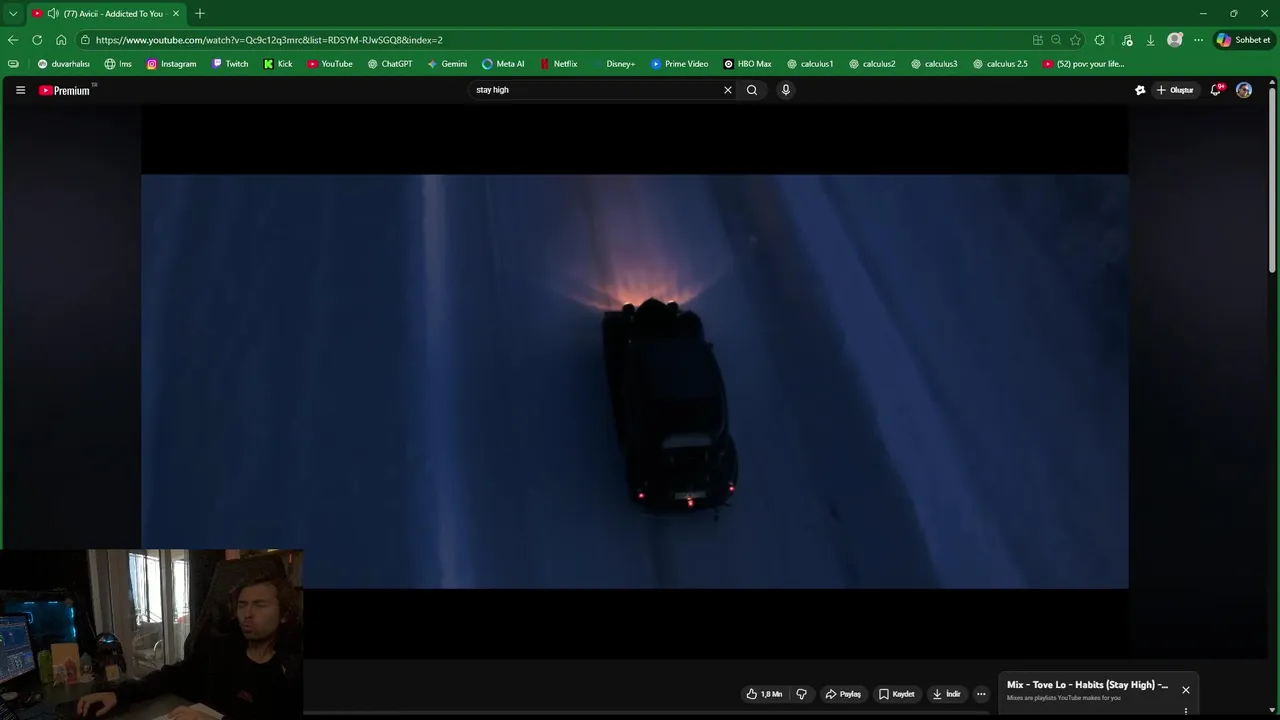This screenshot has height=720, width=1280.
Task: Mute the tab via speaker icon
Action: 53,14
